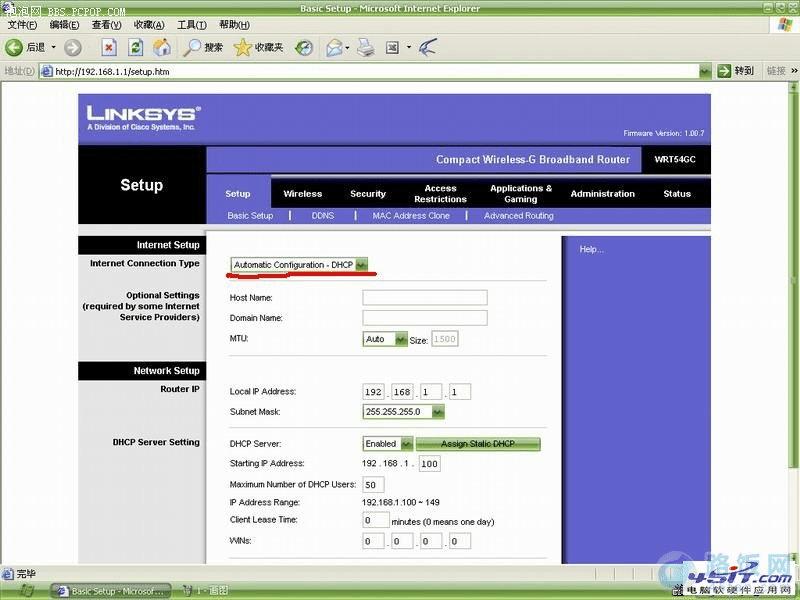Open the MTU Auto dropdown

[401, 339]
